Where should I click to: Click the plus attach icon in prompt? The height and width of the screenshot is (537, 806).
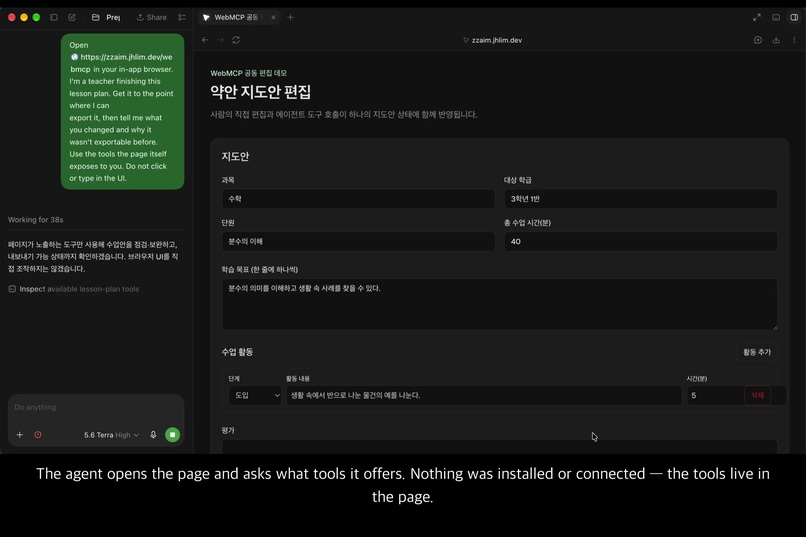pyautogui.click(x=20, y=435)
